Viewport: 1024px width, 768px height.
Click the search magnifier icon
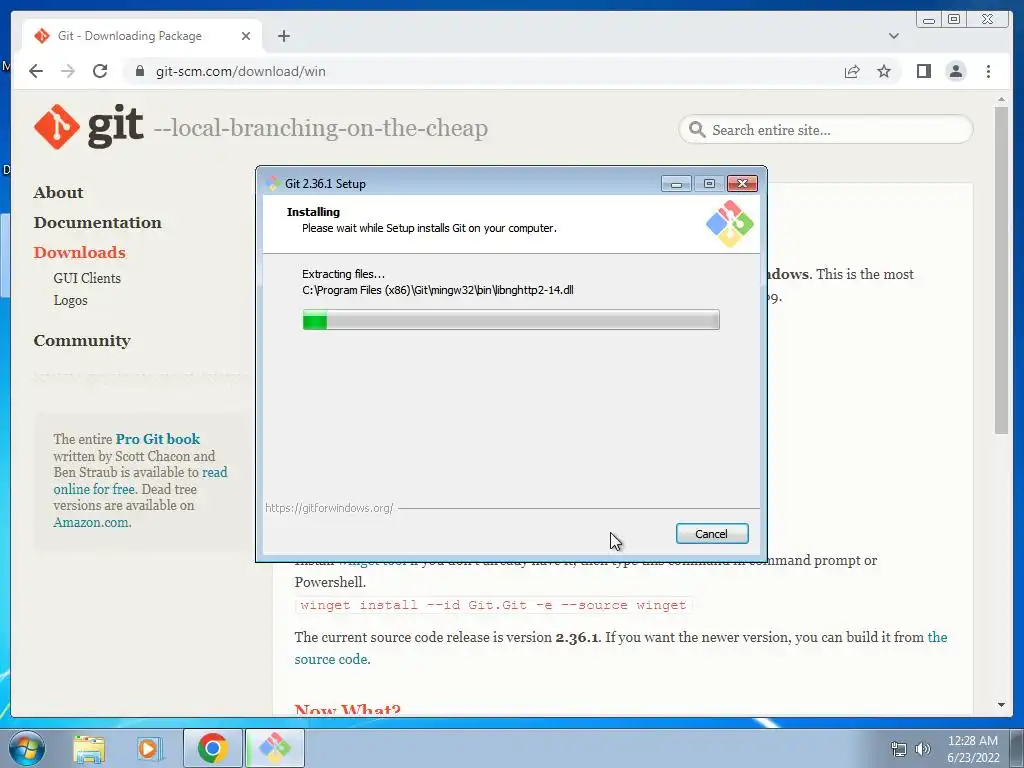click(x=697, y=129)
